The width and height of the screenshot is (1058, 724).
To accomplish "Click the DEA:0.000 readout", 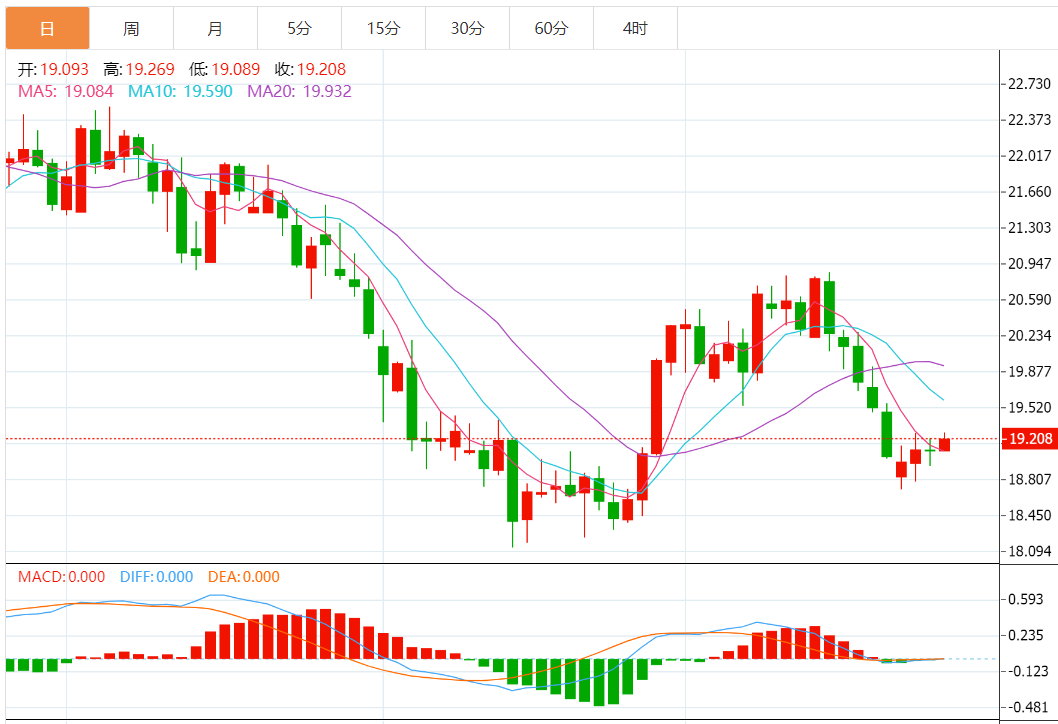I will [244, 577].
